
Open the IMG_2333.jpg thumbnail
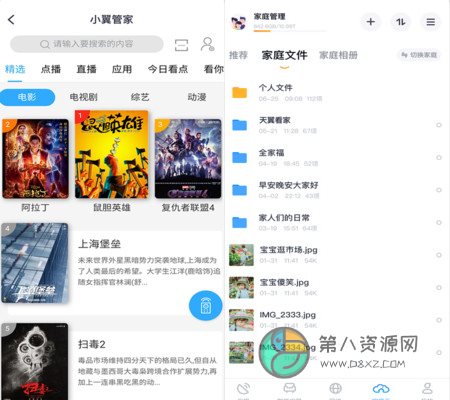[241, 320]
